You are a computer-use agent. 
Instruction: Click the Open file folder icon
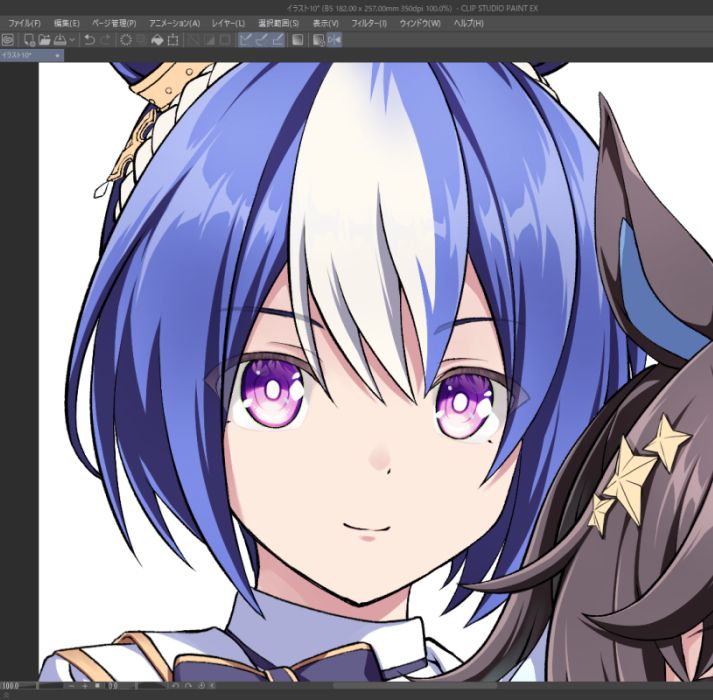(x=44, y=40)
